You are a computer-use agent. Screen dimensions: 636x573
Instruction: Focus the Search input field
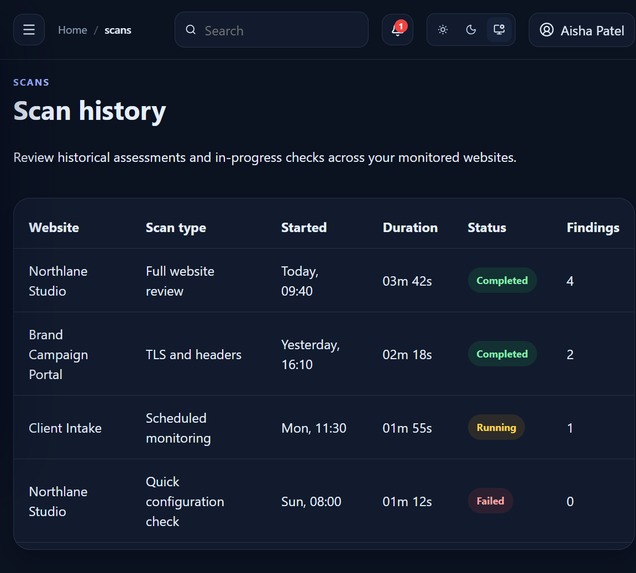(271, 30)
